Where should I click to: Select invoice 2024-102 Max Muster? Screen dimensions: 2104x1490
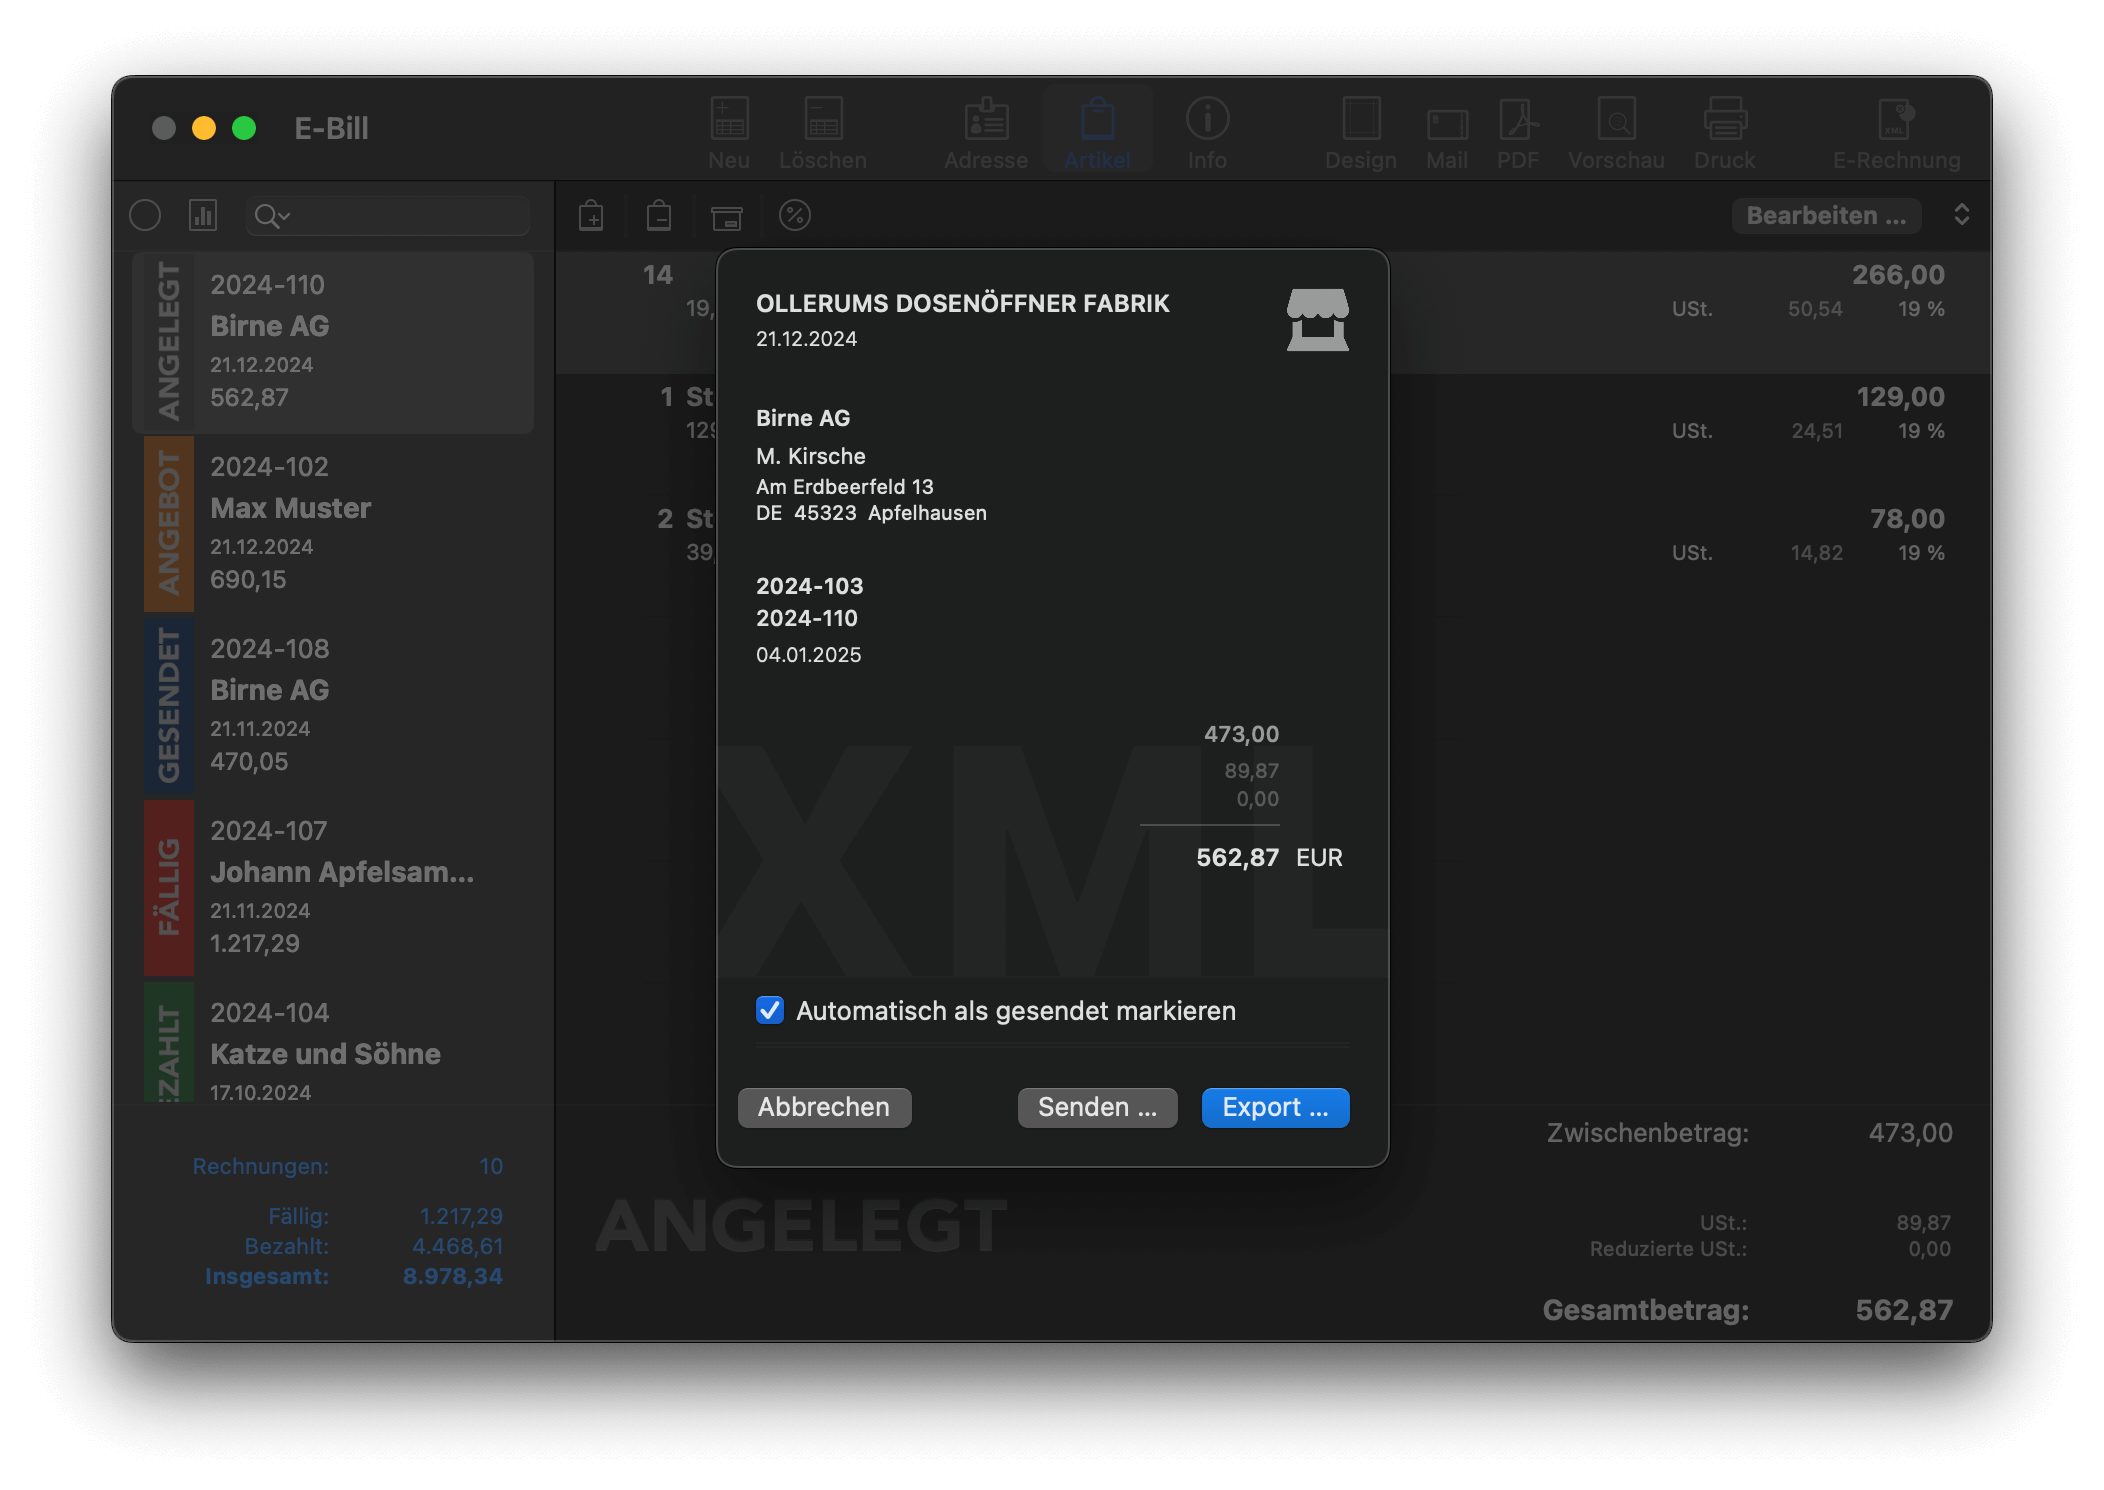pyautogui.click(x=340, y=522)
